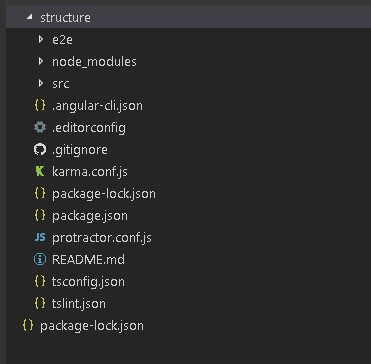Select the node_modules folder name
The image size is (371, 364).
94,62
